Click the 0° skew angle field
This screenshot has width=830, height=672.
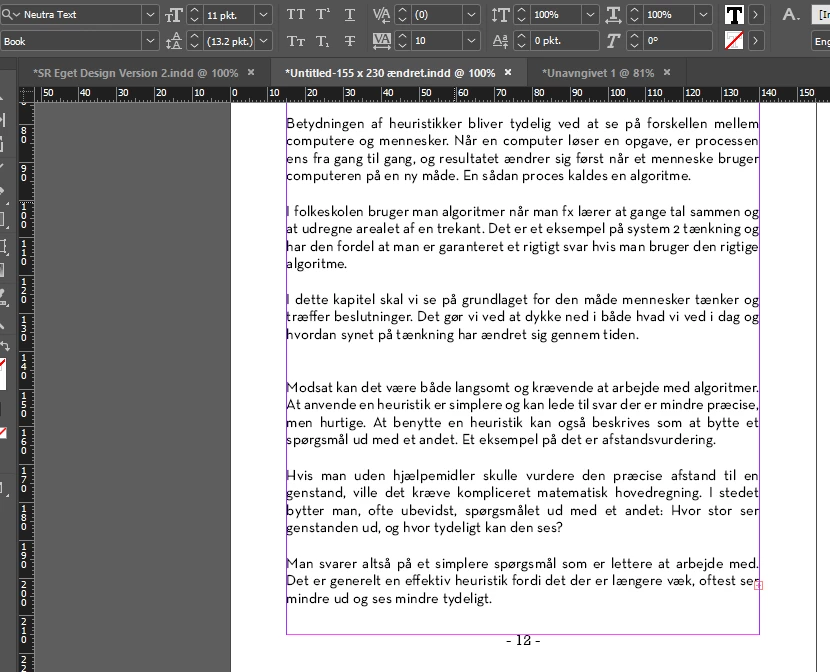(676, 41)
